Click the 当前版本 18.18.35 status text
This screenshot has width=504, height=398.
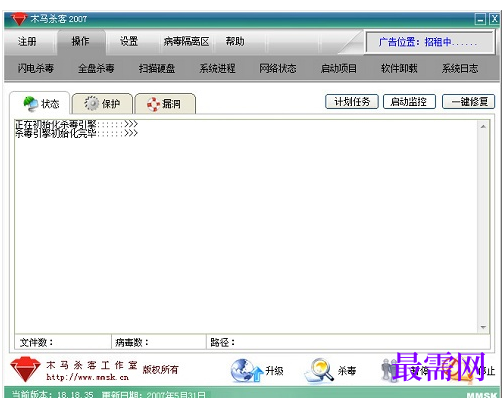(53, 394)
